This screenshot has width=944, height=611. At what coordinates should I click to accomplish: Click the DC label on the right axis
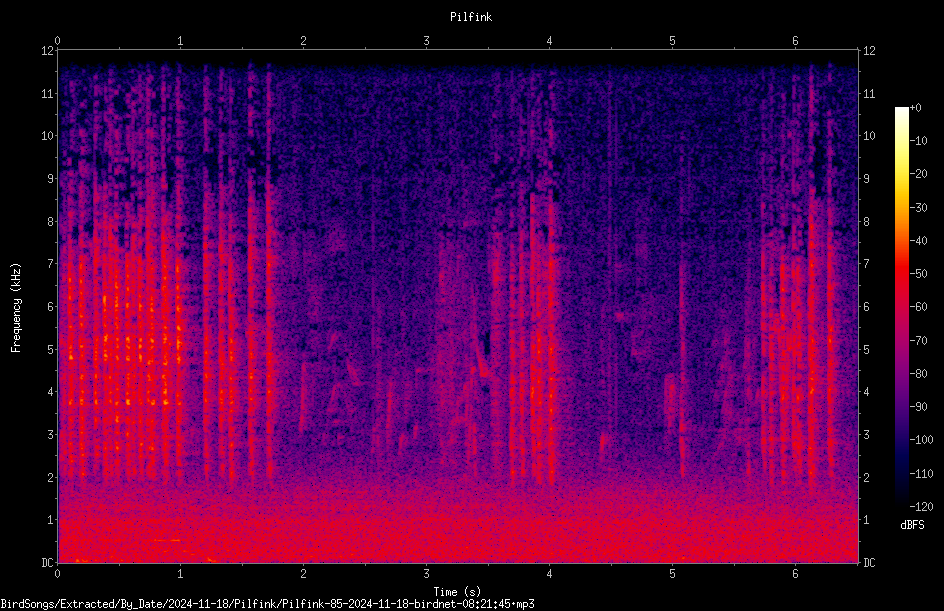(869, 562)
